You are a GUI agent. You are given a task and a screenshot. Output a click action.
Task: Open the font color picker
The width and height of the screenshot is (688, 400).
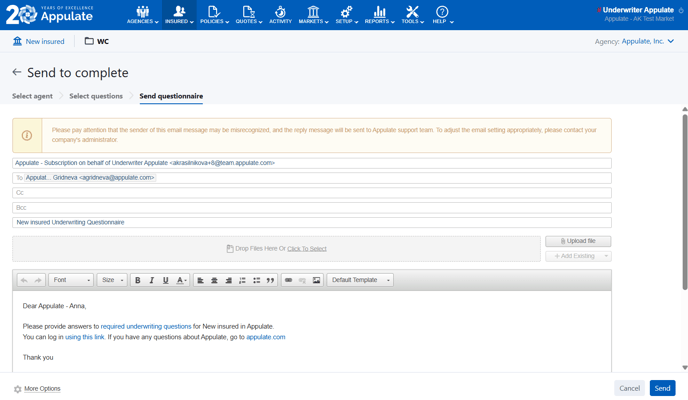pyautogui.click(x=182, y=280)
